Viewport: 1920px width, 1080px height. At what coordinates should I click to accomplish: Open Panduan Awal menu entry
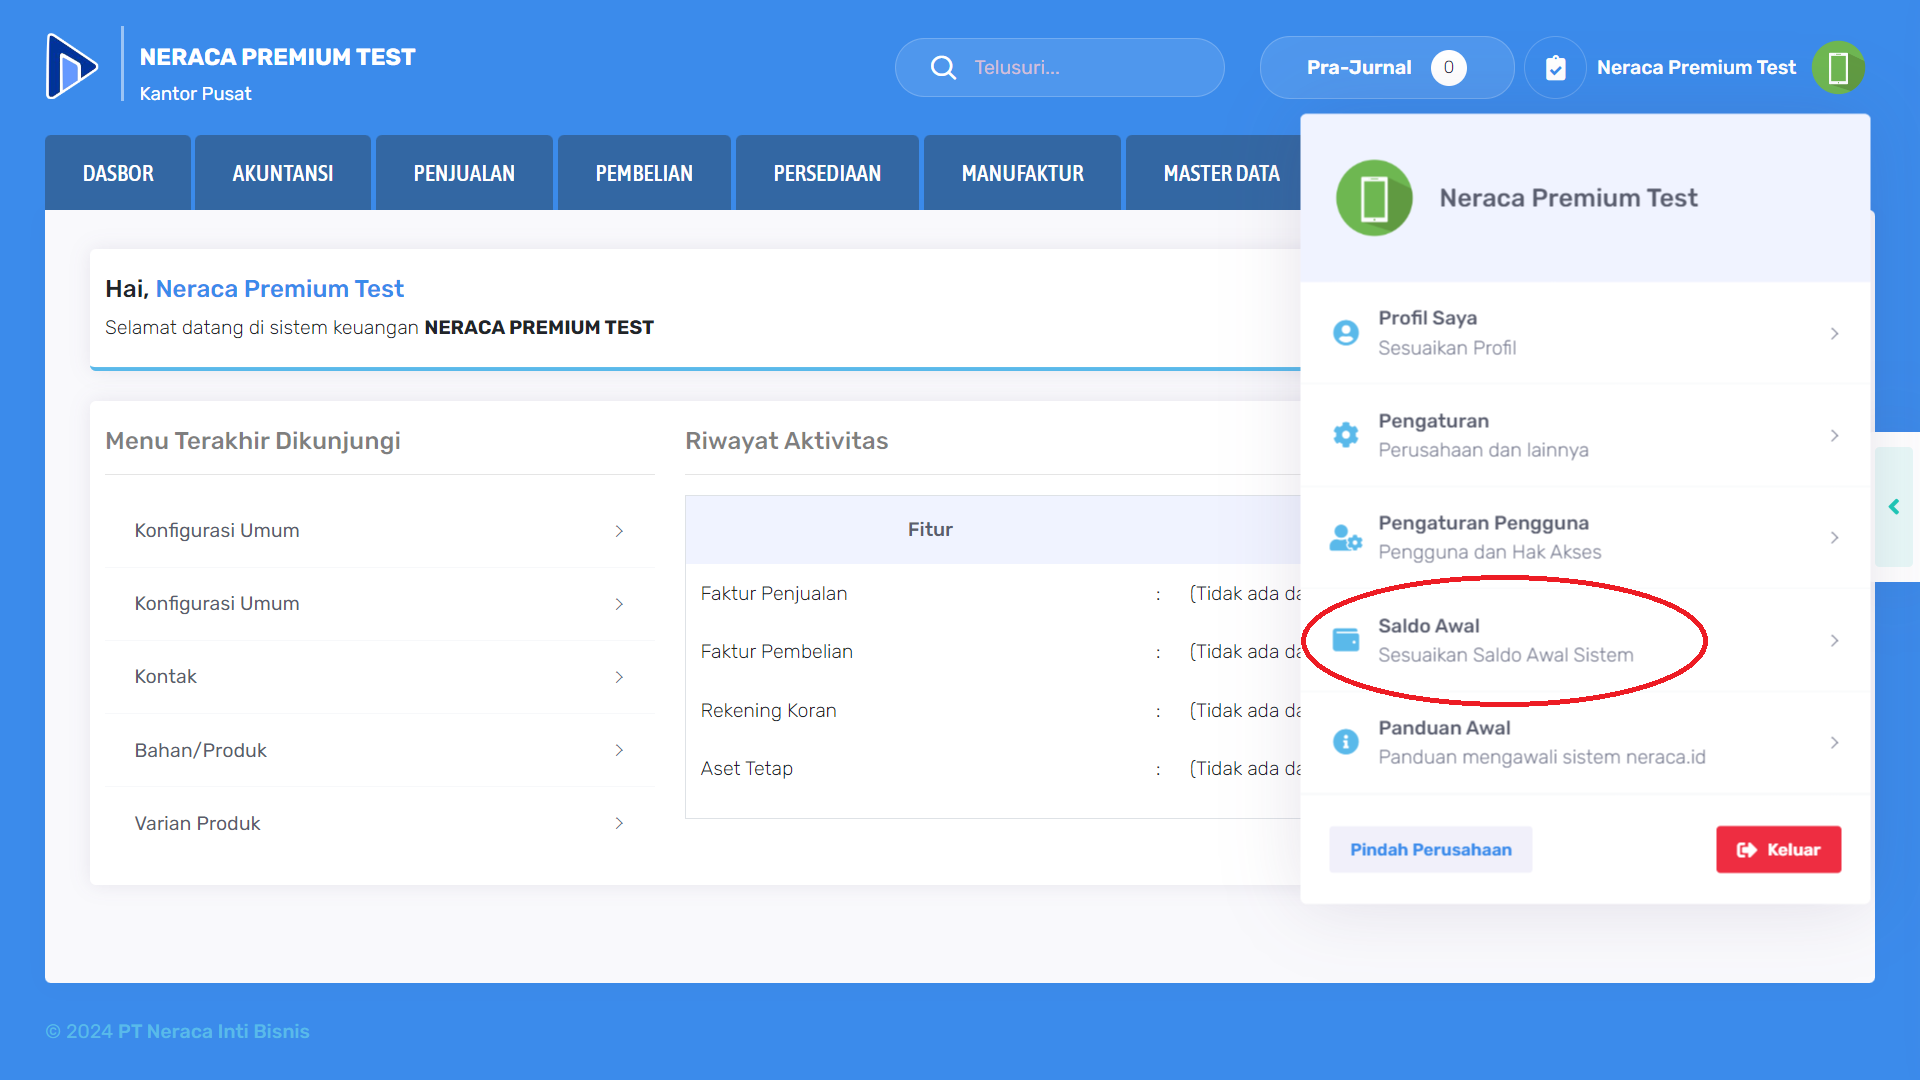[x=1585, y=742]
